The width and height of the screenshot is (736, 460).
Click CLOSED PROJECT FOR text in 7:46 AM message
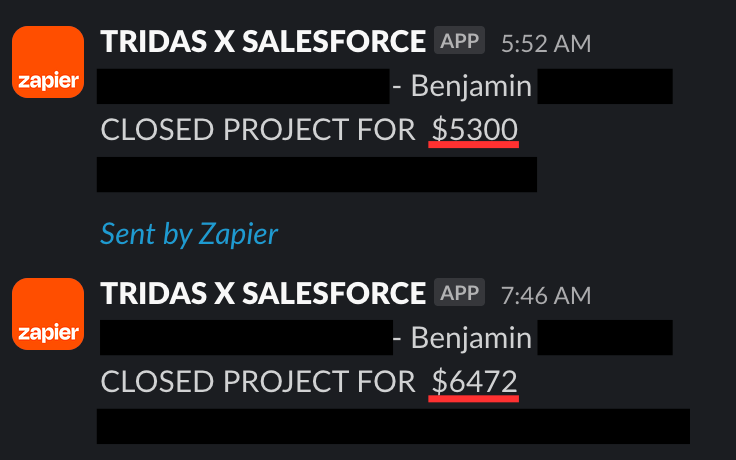click(x=258, y=382)
